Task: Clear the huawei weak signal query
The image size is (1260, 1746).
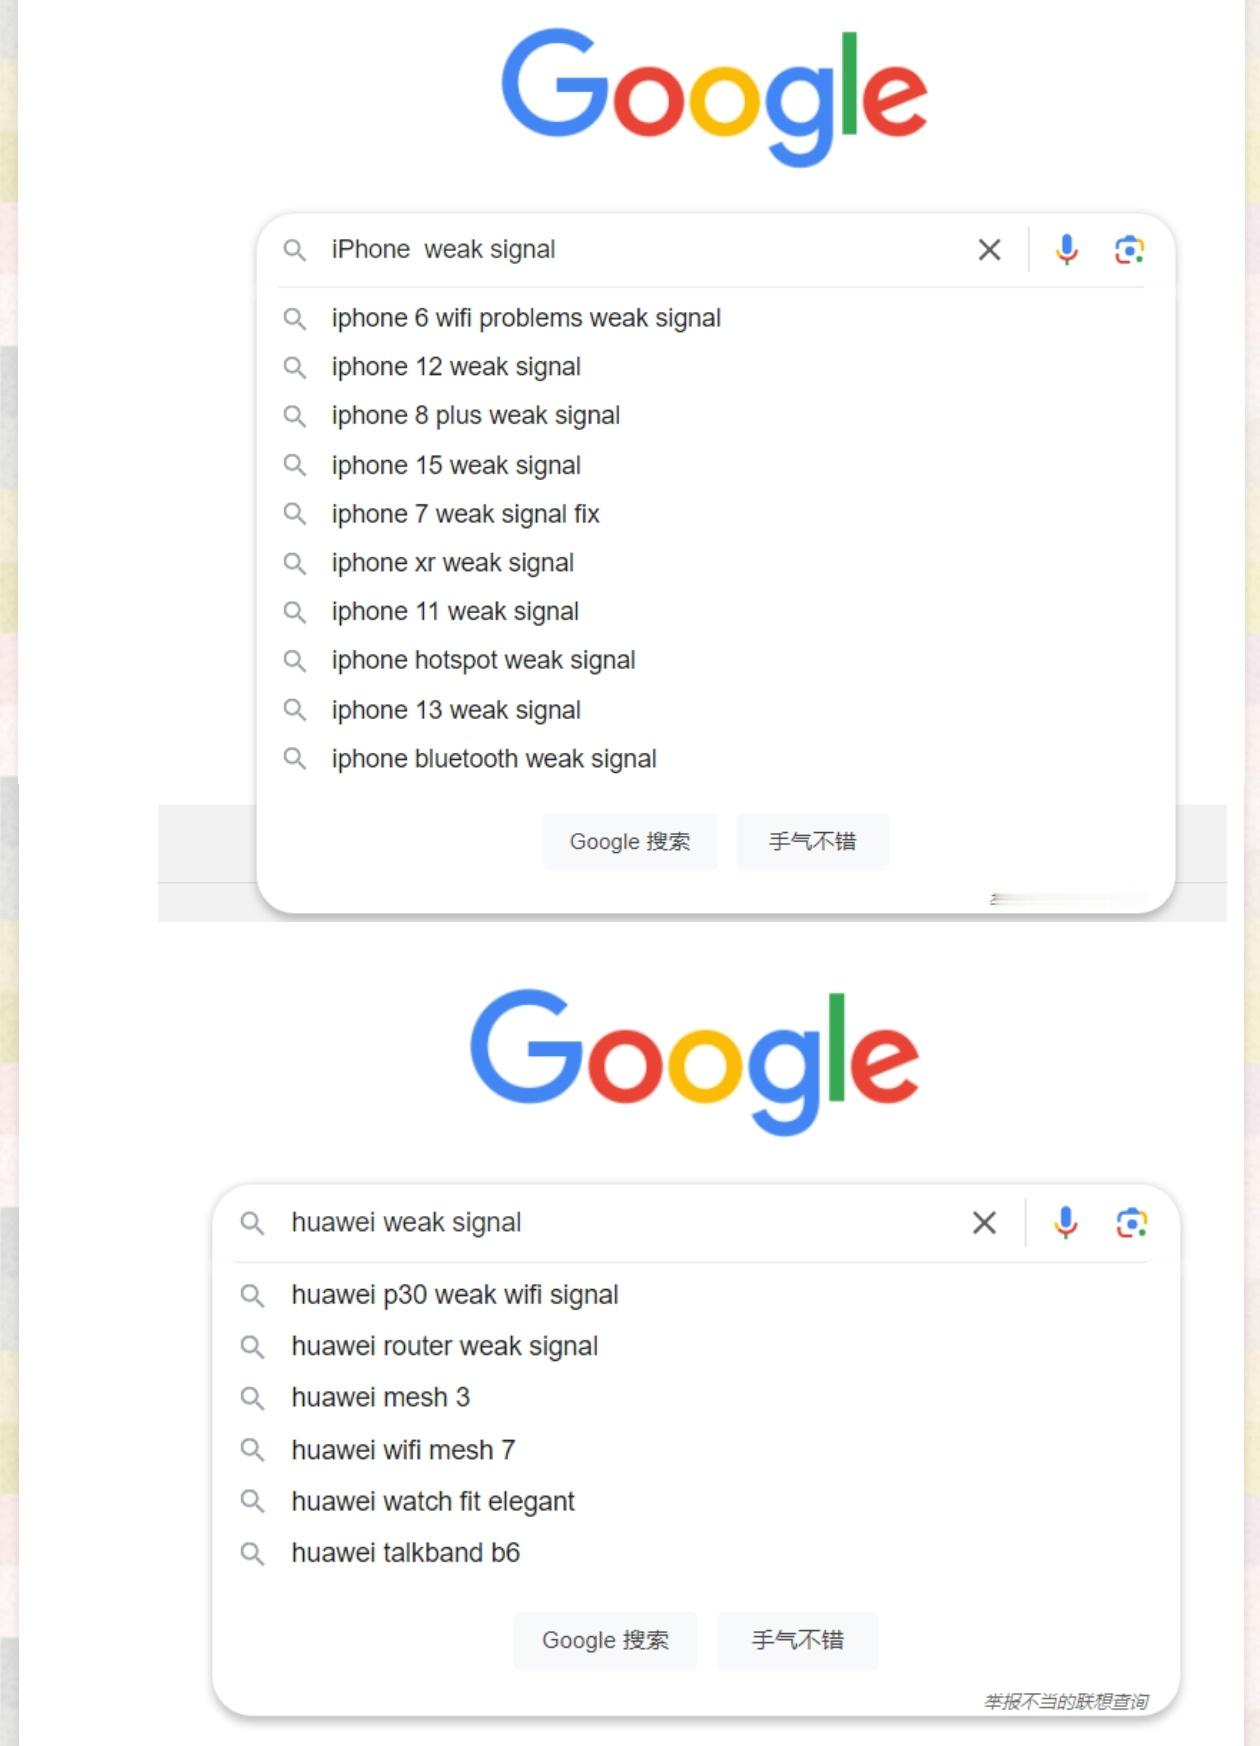Action: coord(984,1222)
